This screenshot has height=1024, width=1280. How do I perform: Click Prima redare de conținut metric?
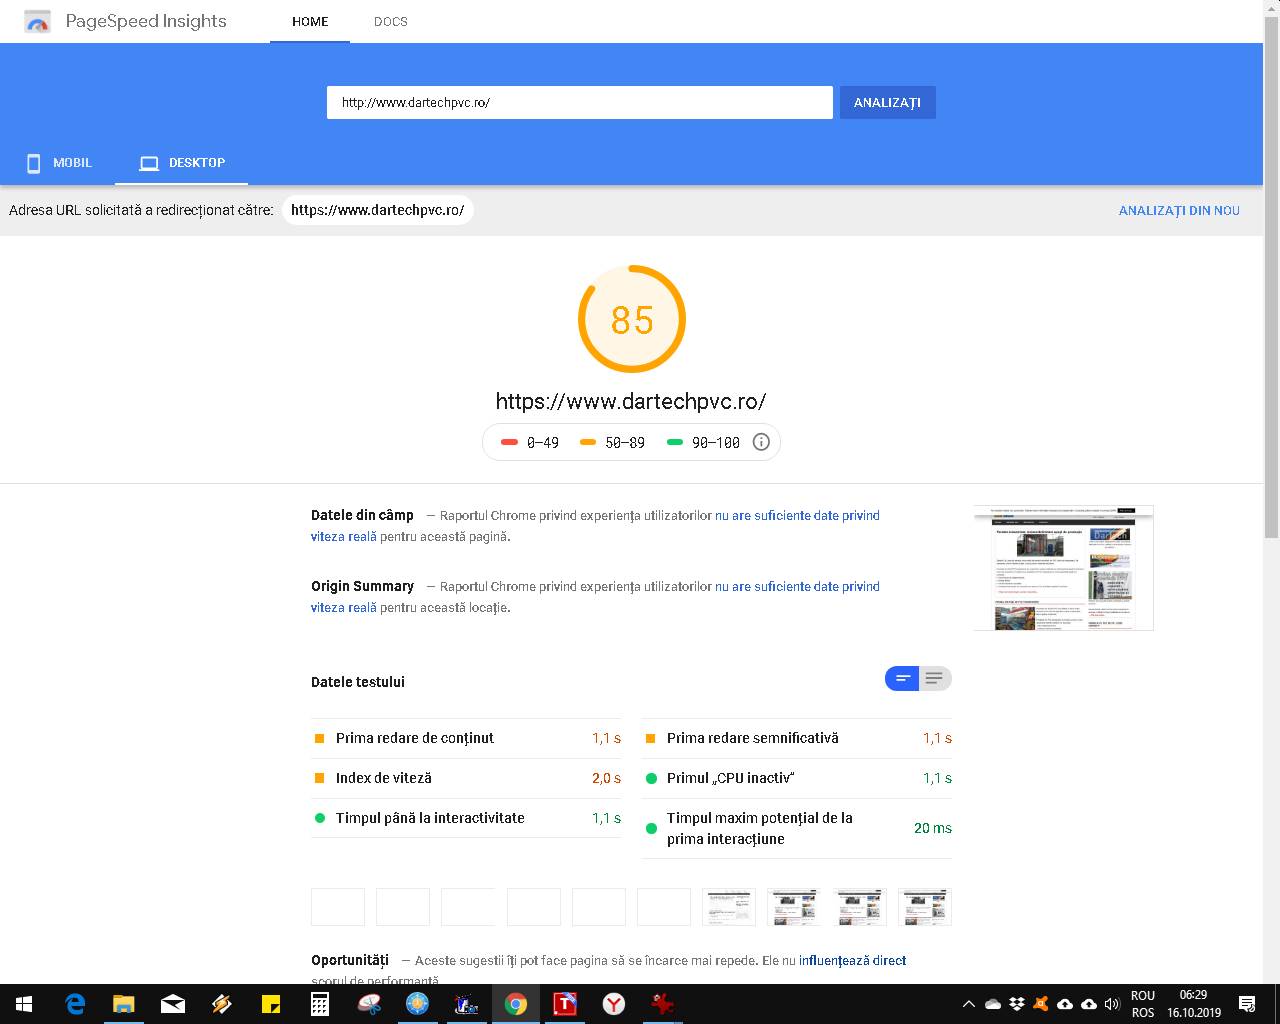[x=466, y=738]
